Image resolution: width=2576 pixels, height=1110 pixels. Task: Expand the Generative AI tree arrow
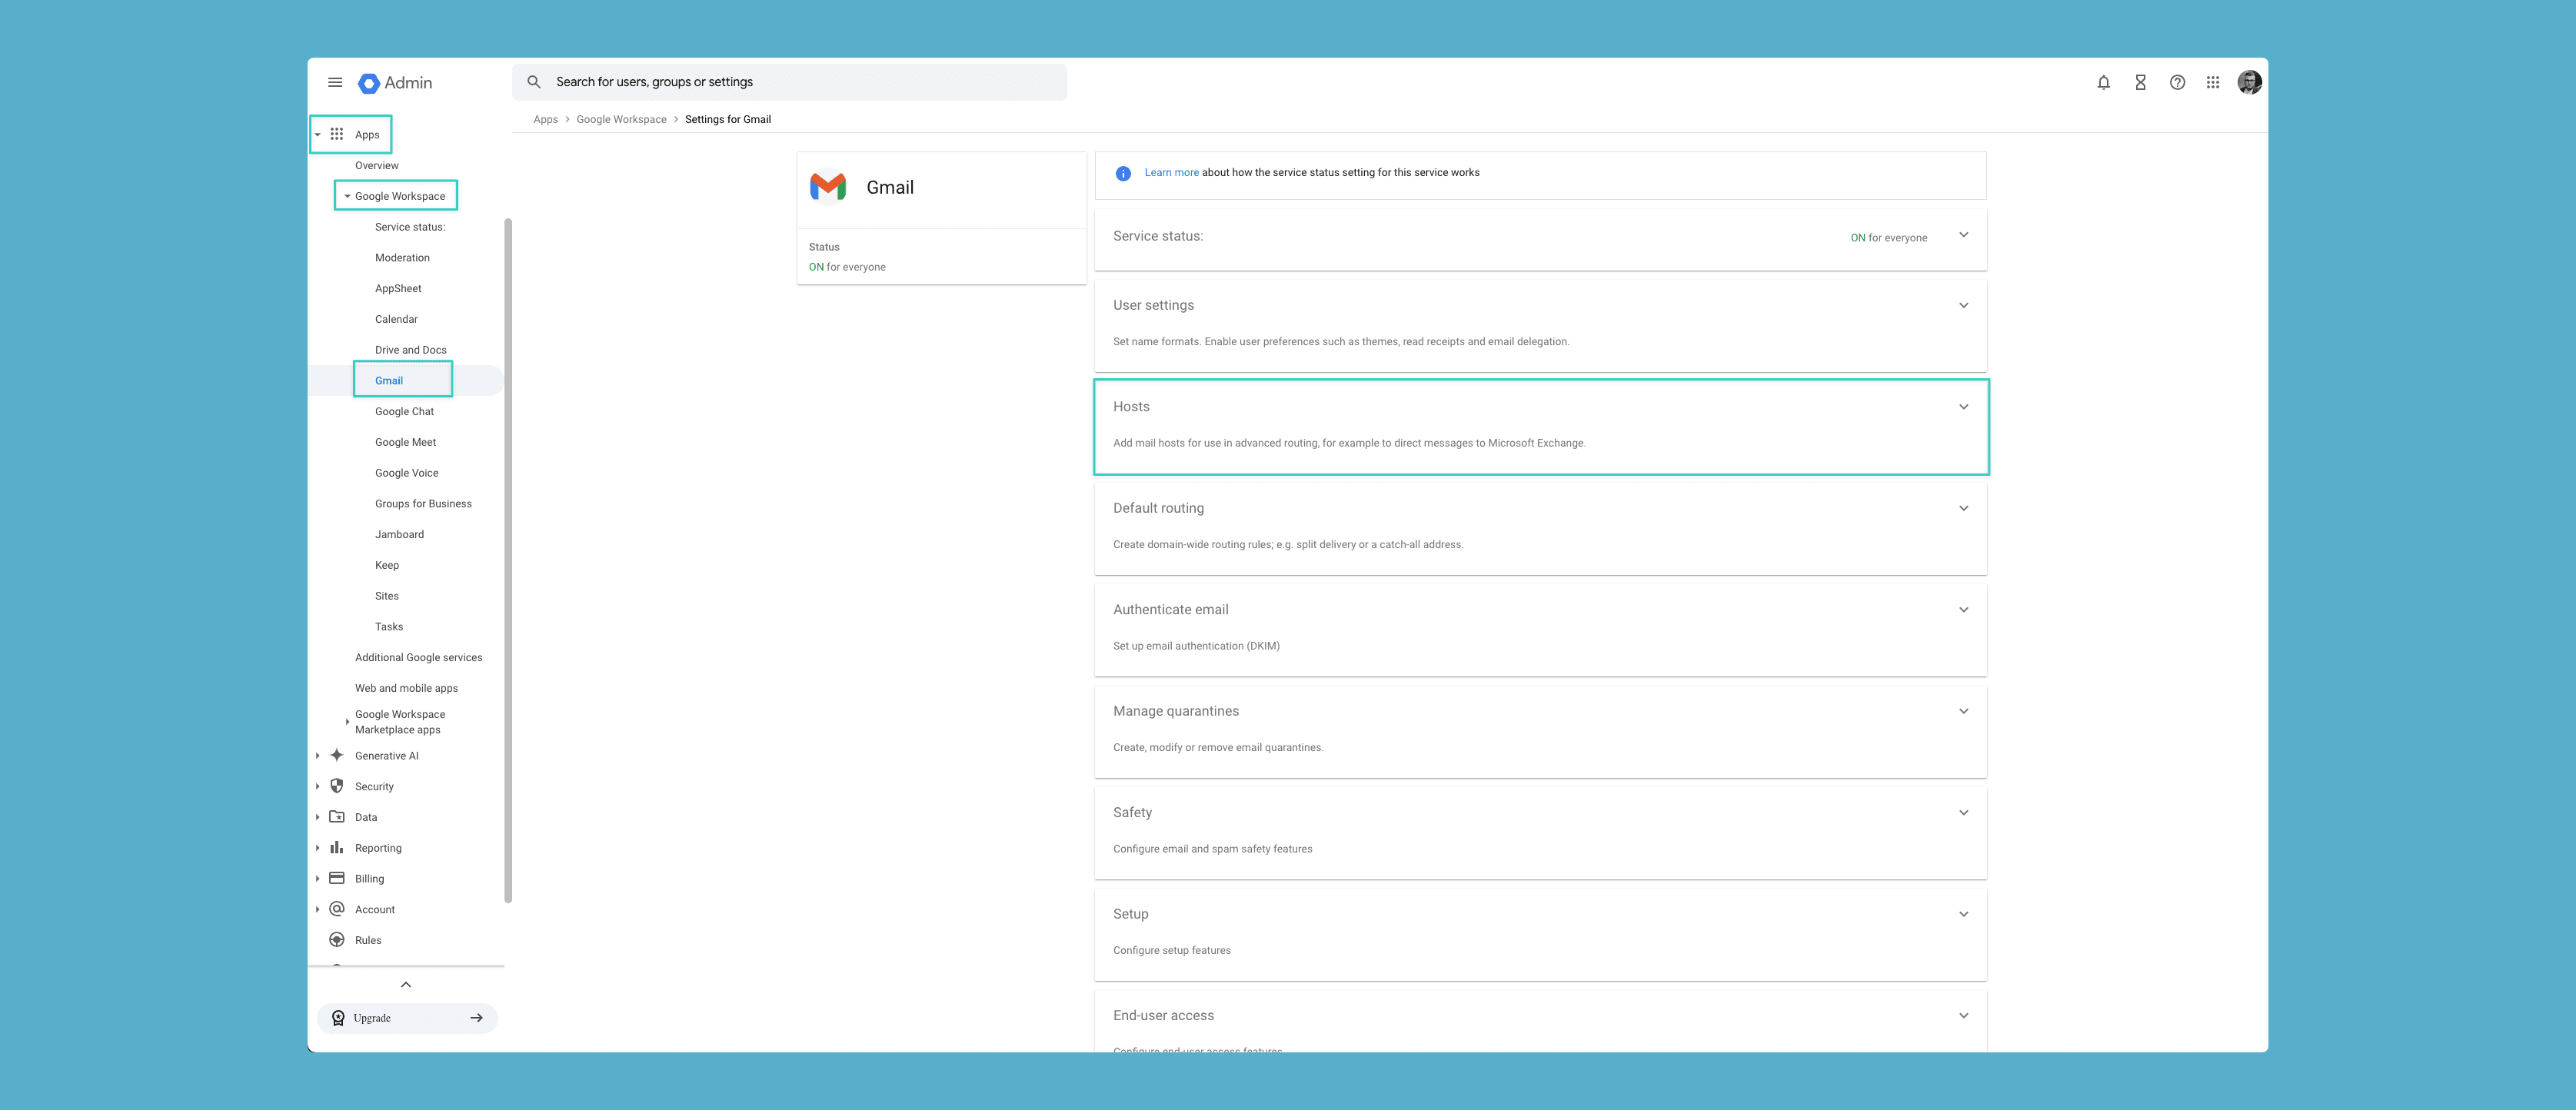point(318,756)
